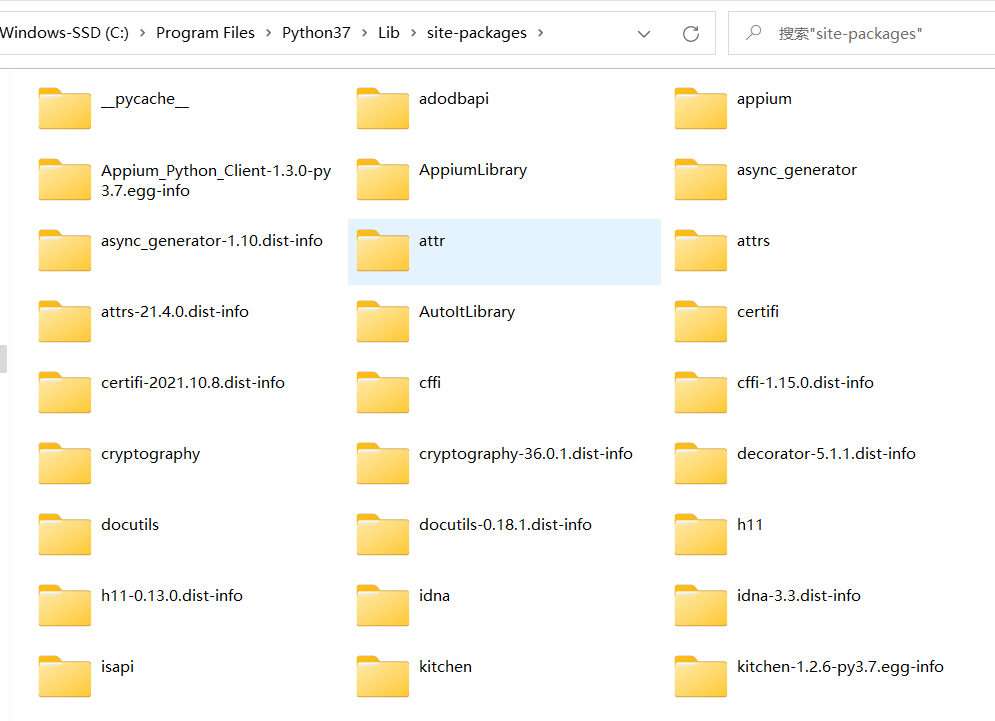Select the adodbapi folder icon
The image size is (995, 721).
[x=383, y=109]
